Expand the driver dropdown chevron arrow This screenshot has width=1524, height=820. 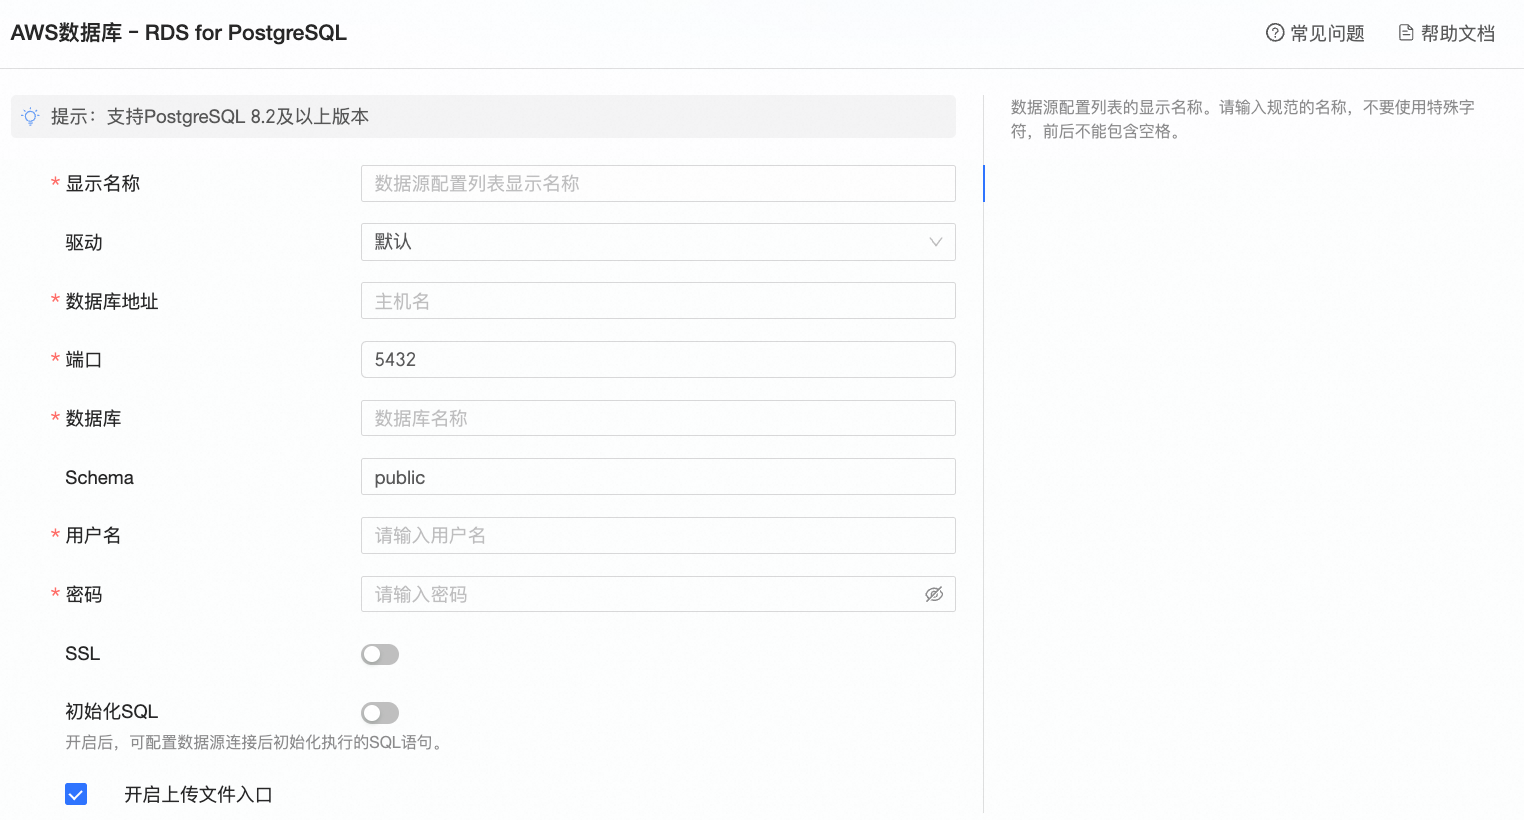(936, 242)
